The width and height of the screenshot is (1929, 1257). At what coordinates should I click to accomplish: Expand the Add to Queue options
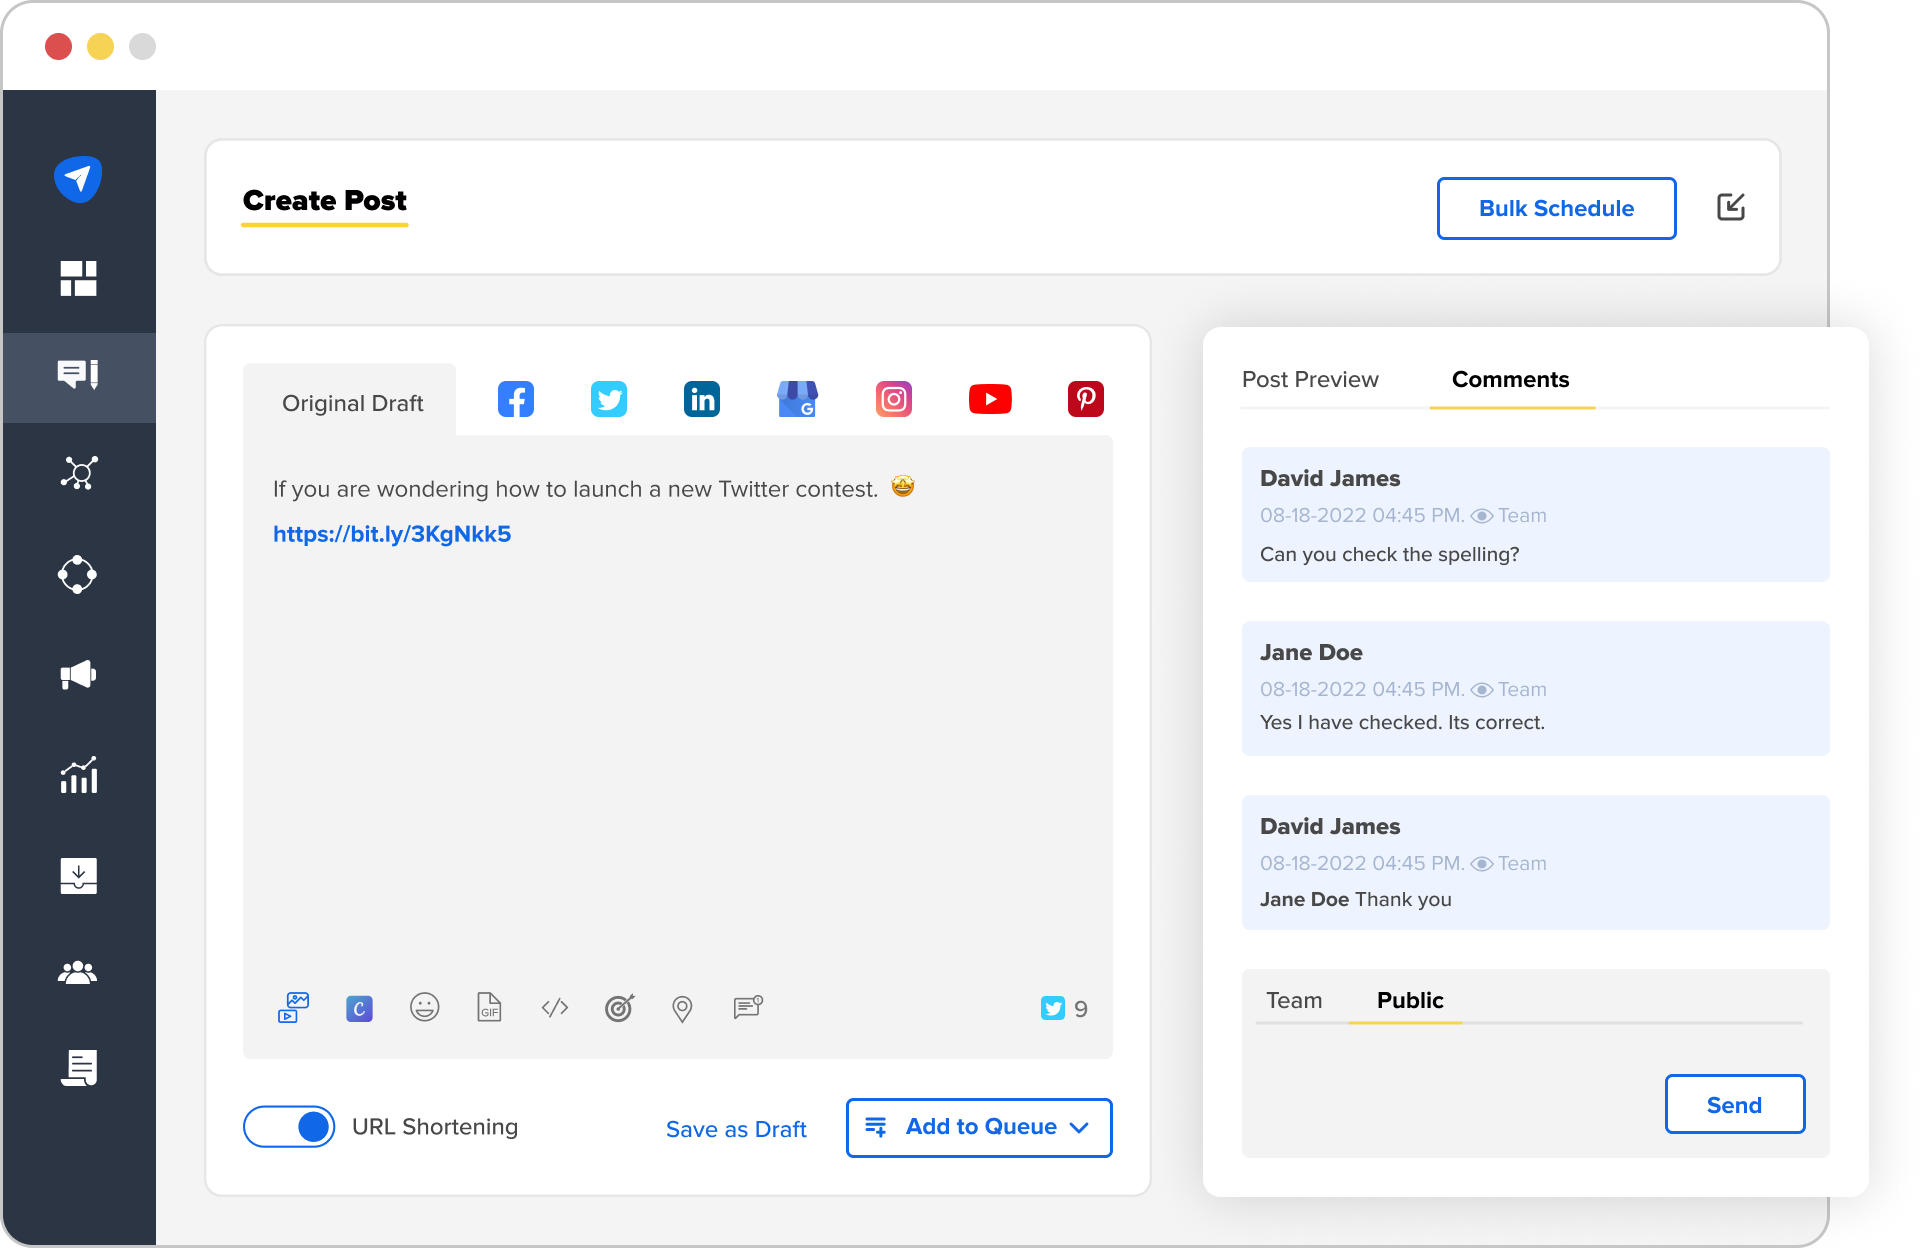click(1080, 1127)
